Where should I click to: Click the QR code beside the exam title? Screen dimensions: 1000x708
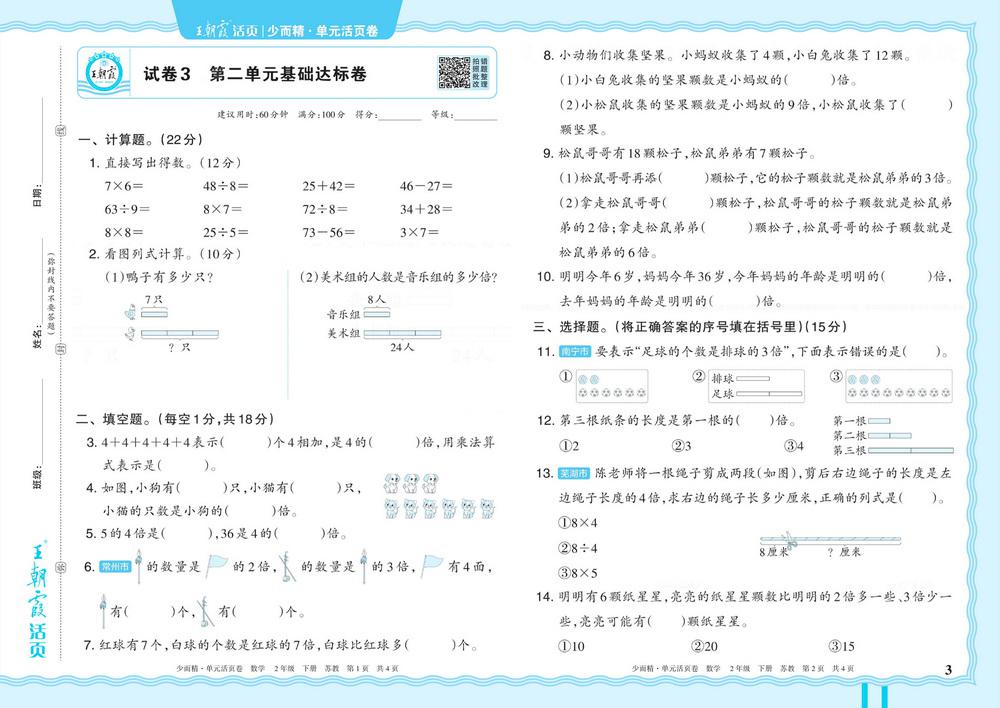tap(454, 73)
